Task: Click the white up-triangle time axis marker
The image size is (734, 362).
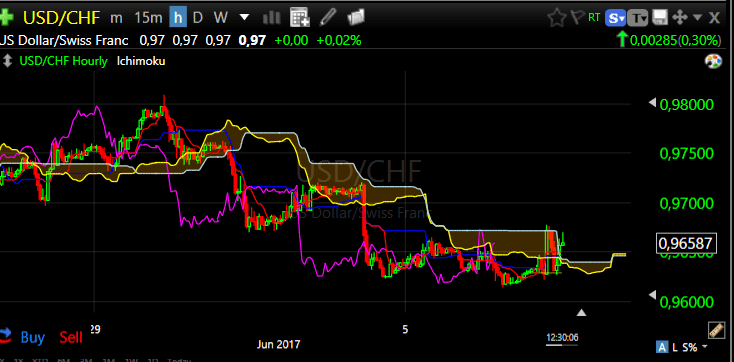Action: pos(581,312)
